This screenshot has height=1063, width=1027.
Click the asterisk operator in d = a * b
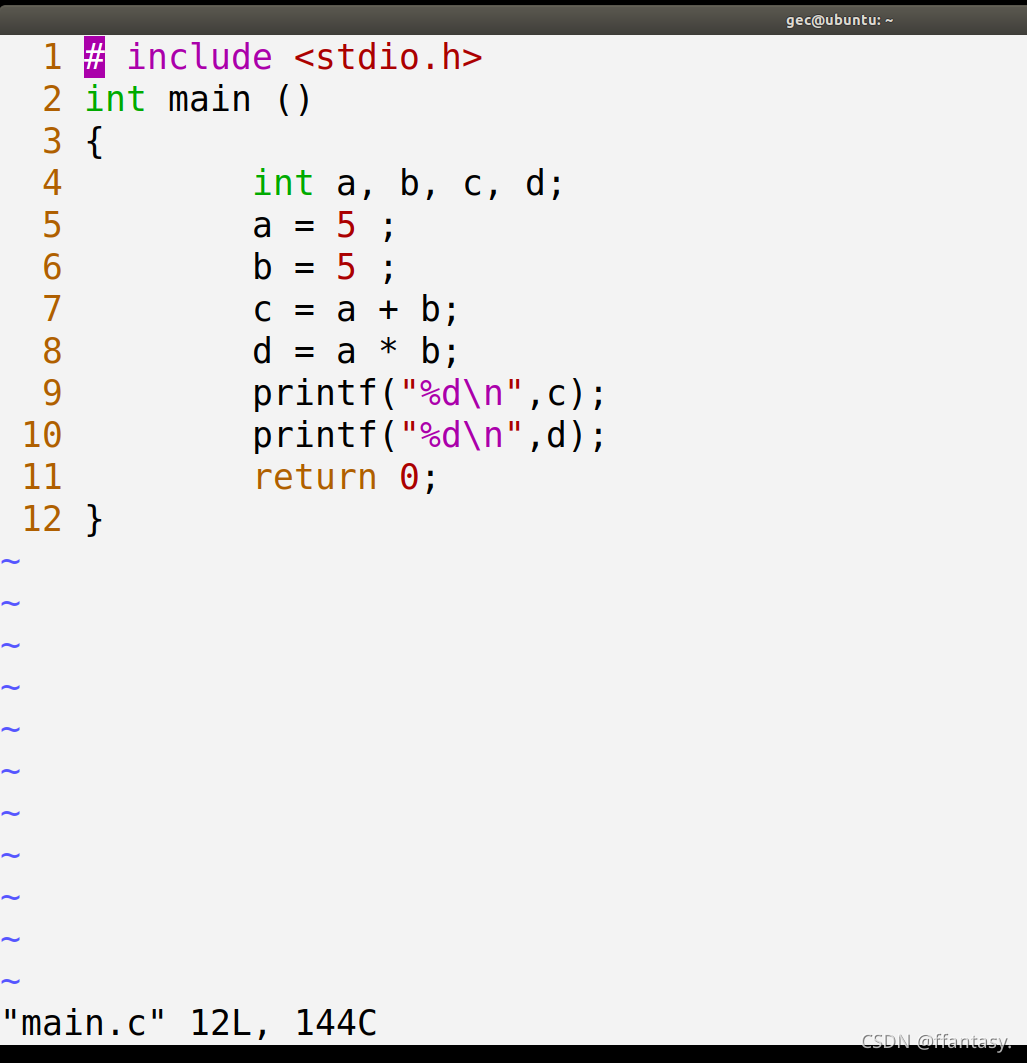[x=388, y=348]
